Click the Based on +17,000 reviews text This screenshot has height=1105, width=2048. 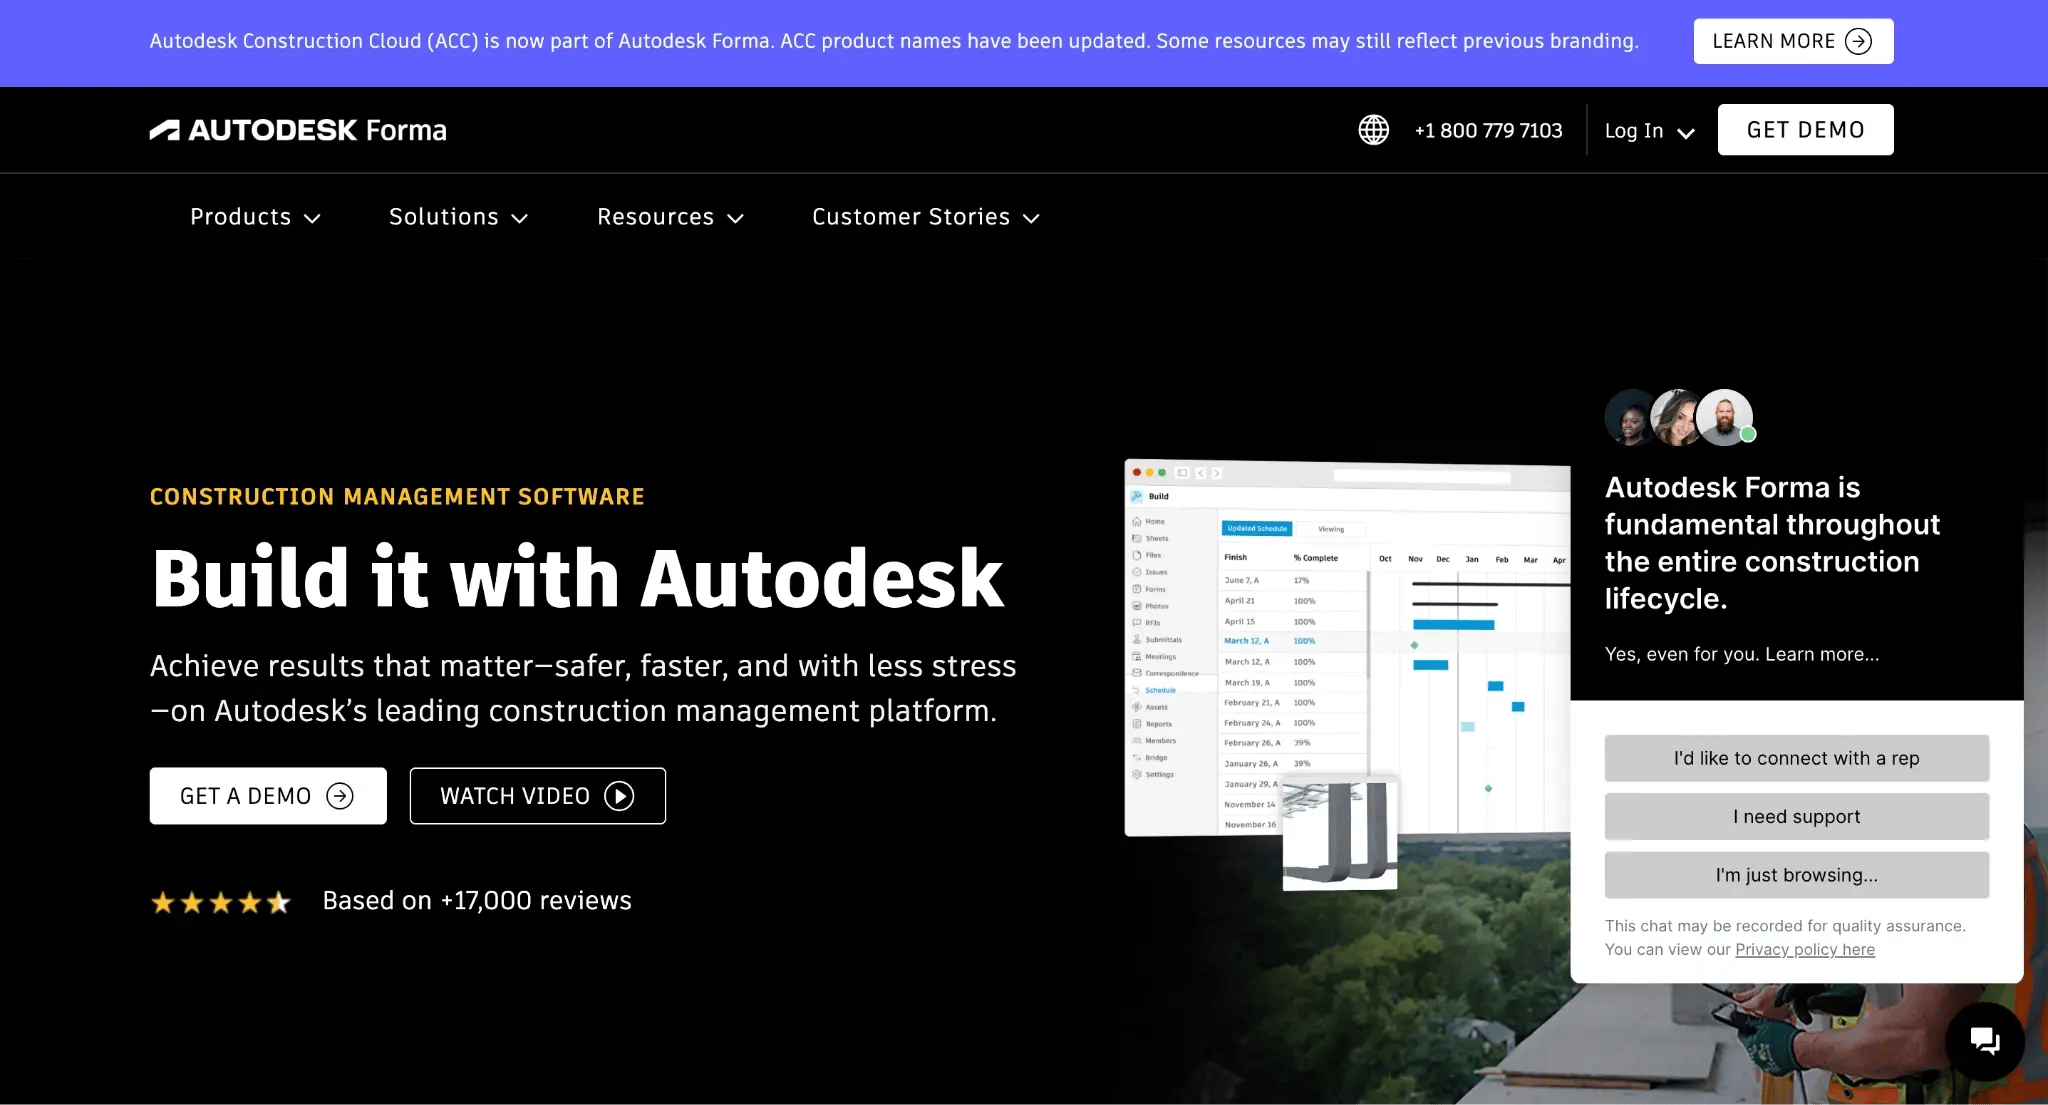[x=477, y=901]
